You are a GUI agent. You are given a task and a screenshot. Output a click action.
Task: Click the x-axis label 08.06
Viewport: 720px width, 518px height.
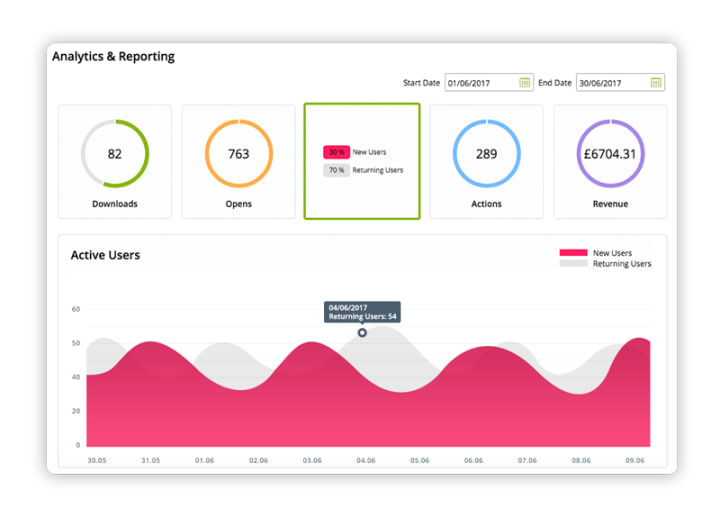pyautogui.click(x=581, y=460)
